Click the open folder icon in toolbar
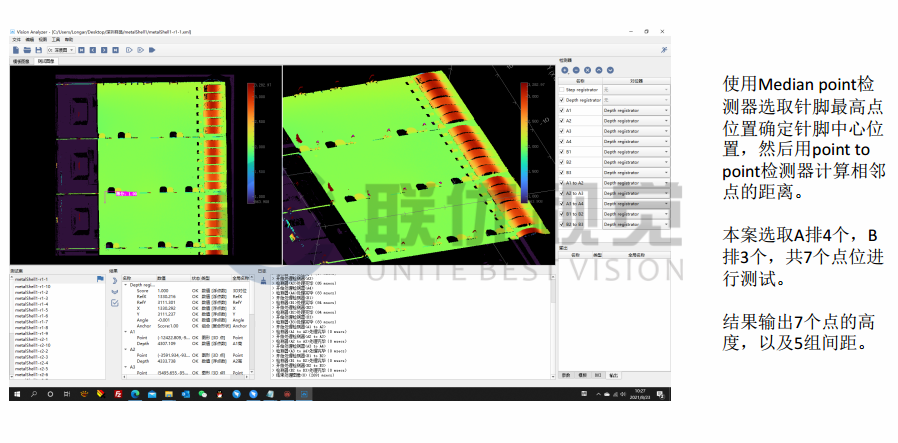Viewport: 898px width, 443px height. tap(27, 49)
